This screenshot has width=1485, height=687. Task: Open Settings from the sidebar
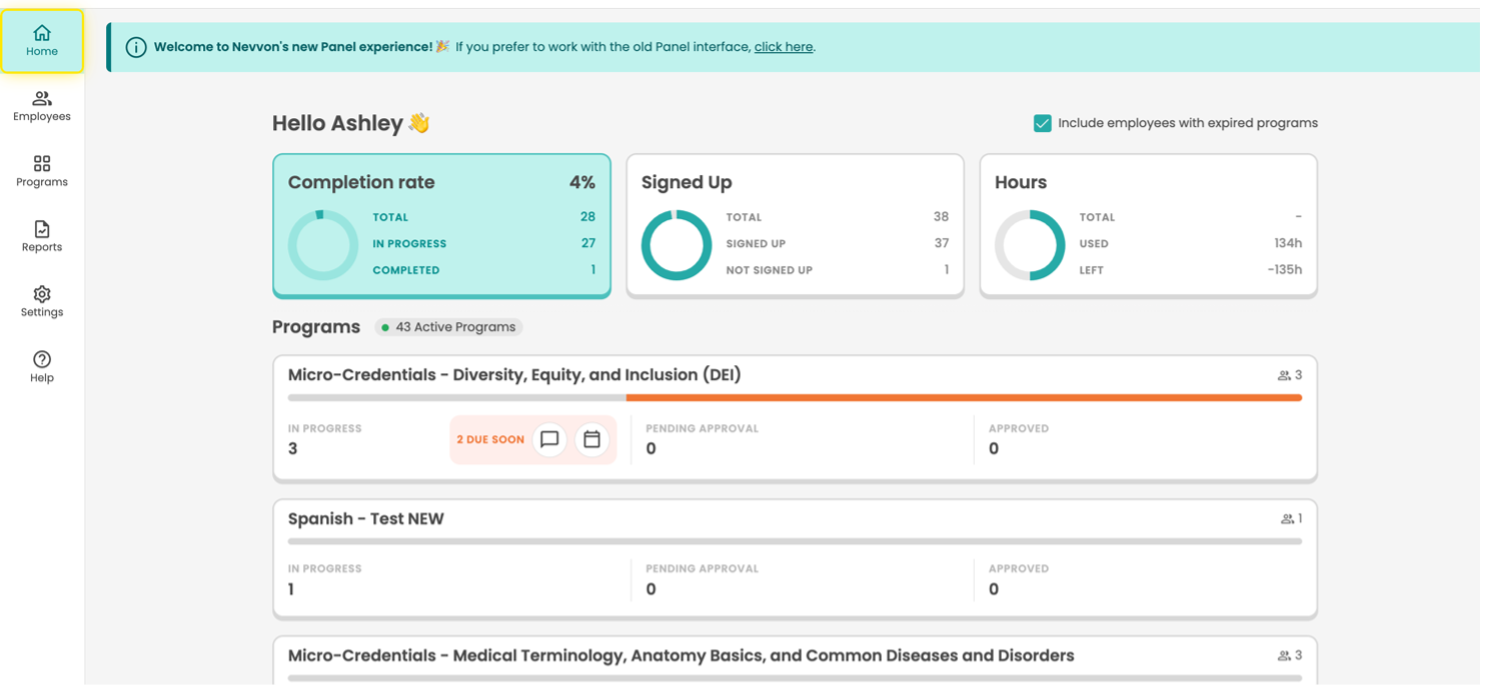[41, 301]
